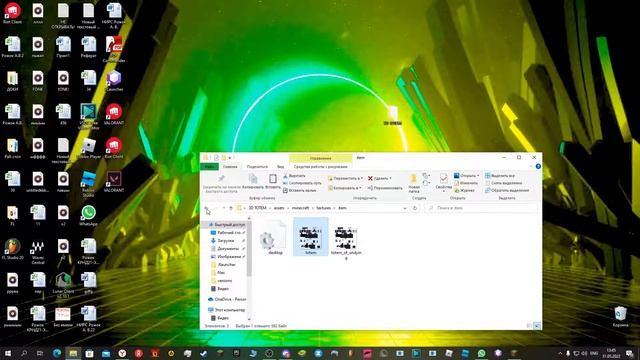The width and height of the screenshot is (640, 360).
Task: Open the WhatsApp desktop shortcut
Action: (88, 216)
